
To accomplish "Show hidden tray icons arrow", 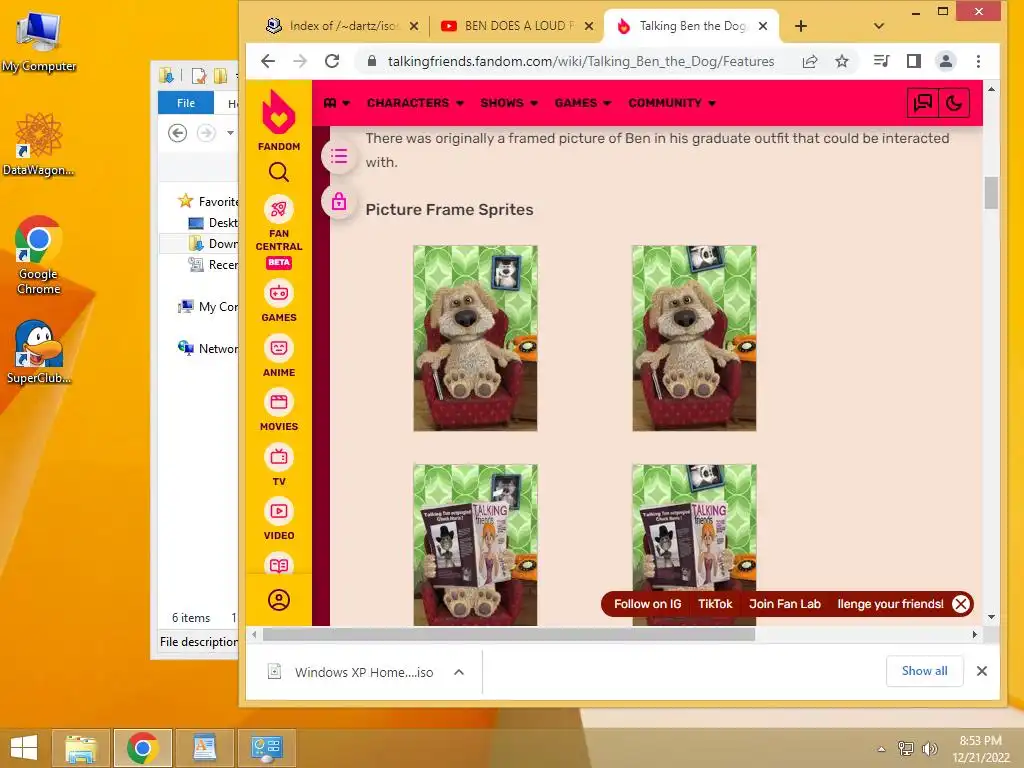I will (x=881, y=749).
